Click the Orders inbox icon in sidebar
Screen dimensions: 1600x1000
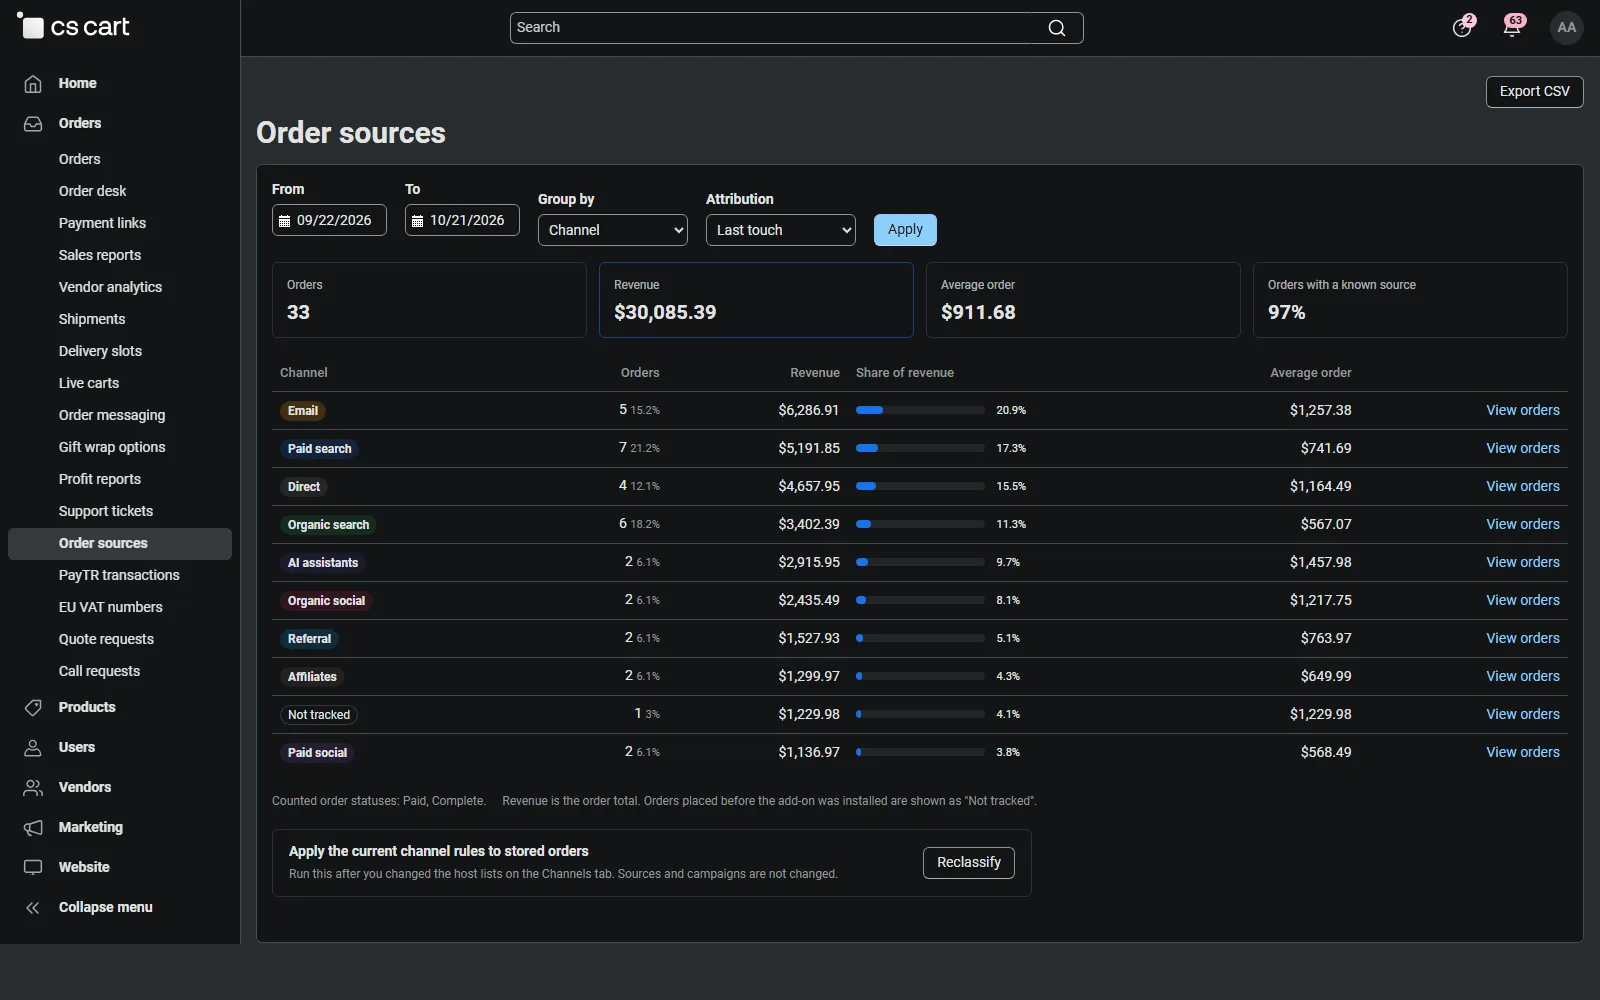pos(33,124)
